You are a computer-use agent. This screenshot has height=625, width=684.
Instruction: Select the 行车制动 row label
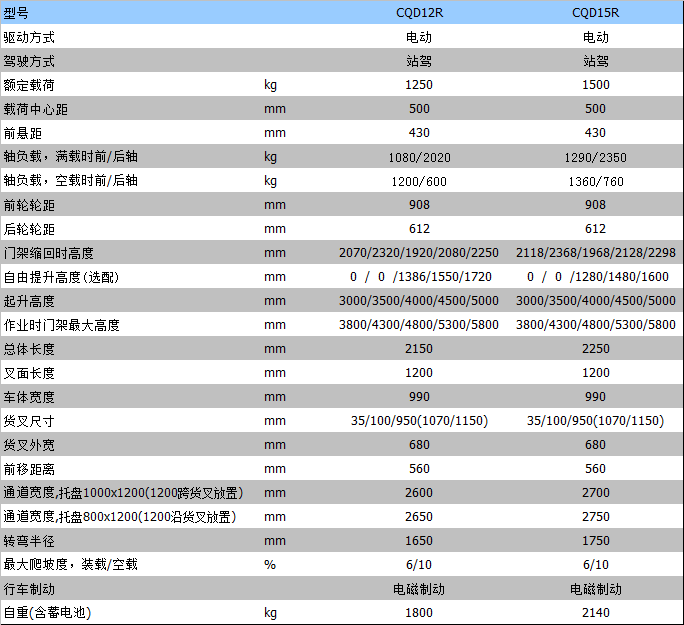(30, 589)
